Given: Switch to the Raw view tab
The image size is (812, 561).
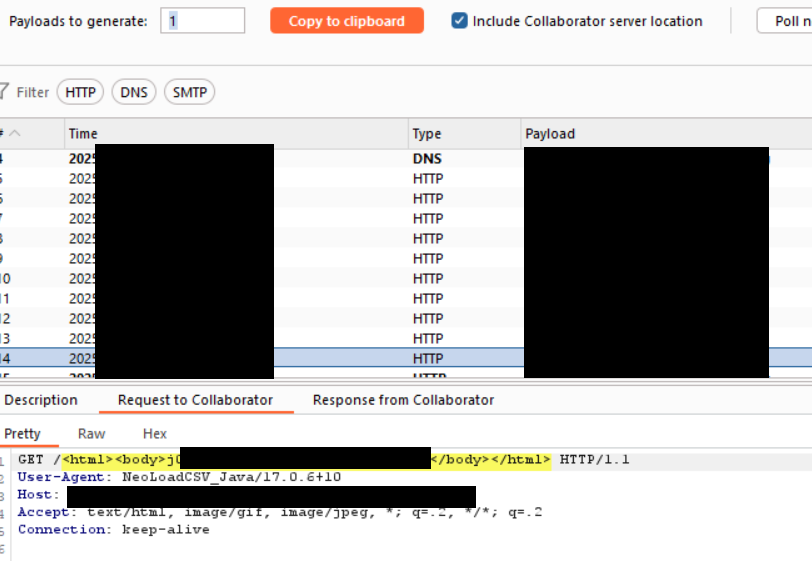Looking at the screenshot, I should pos(91,433).
